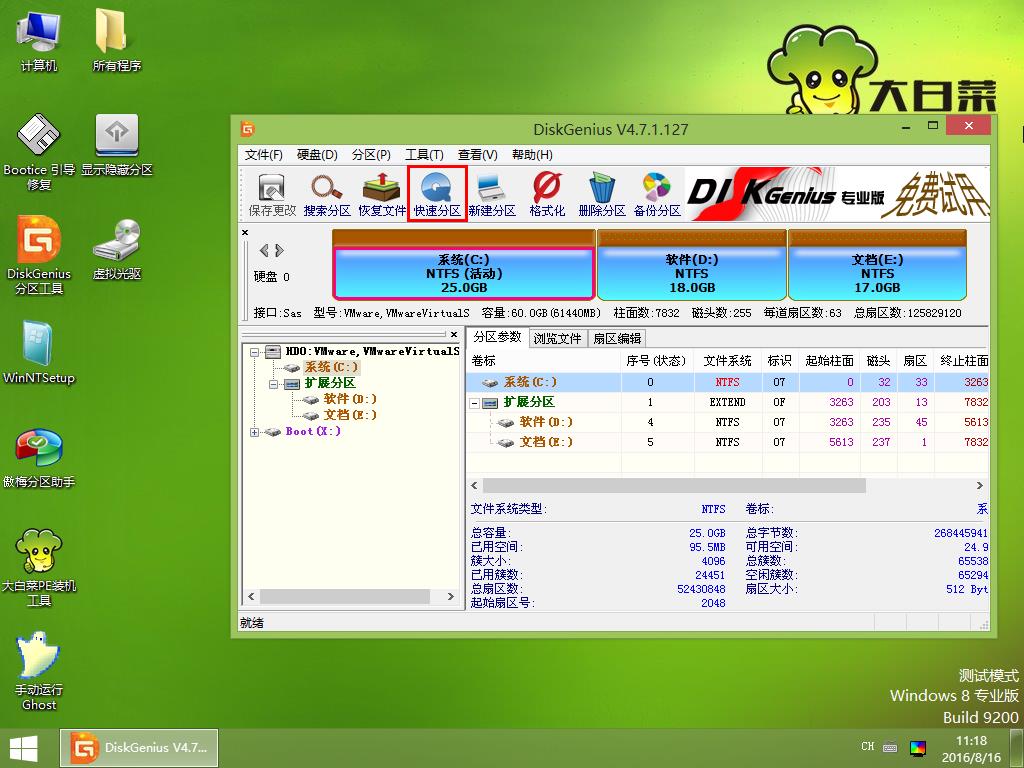
Task: Open the WinNTSetup desktop shortcut
Action: coord(39,354)
